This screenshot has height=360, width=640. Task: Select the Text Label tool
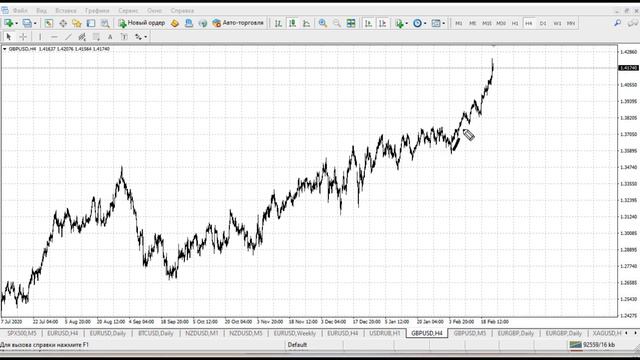(124, 37)
